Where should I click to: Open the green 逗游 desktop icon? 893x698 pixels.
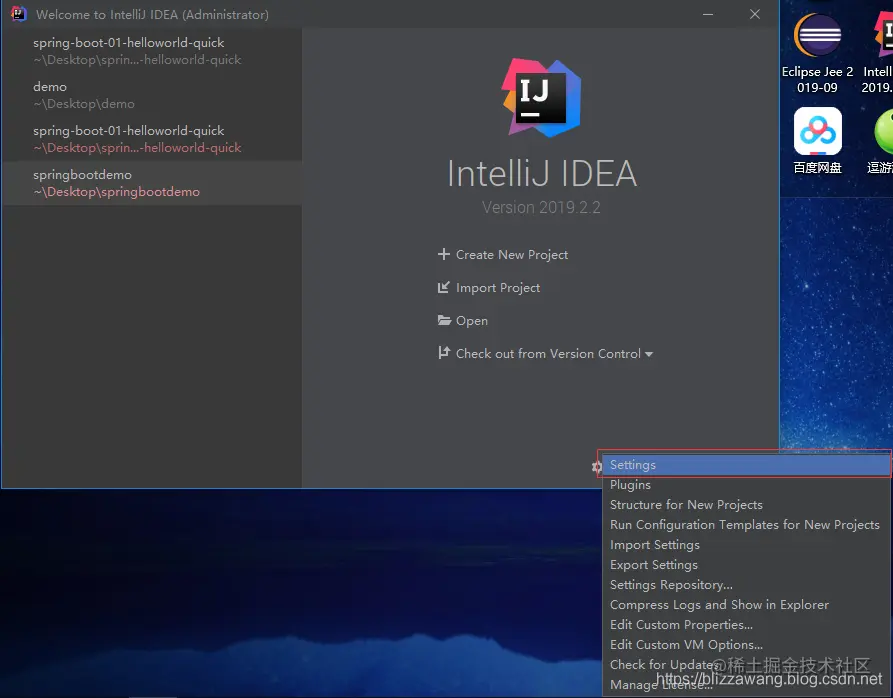882,141
